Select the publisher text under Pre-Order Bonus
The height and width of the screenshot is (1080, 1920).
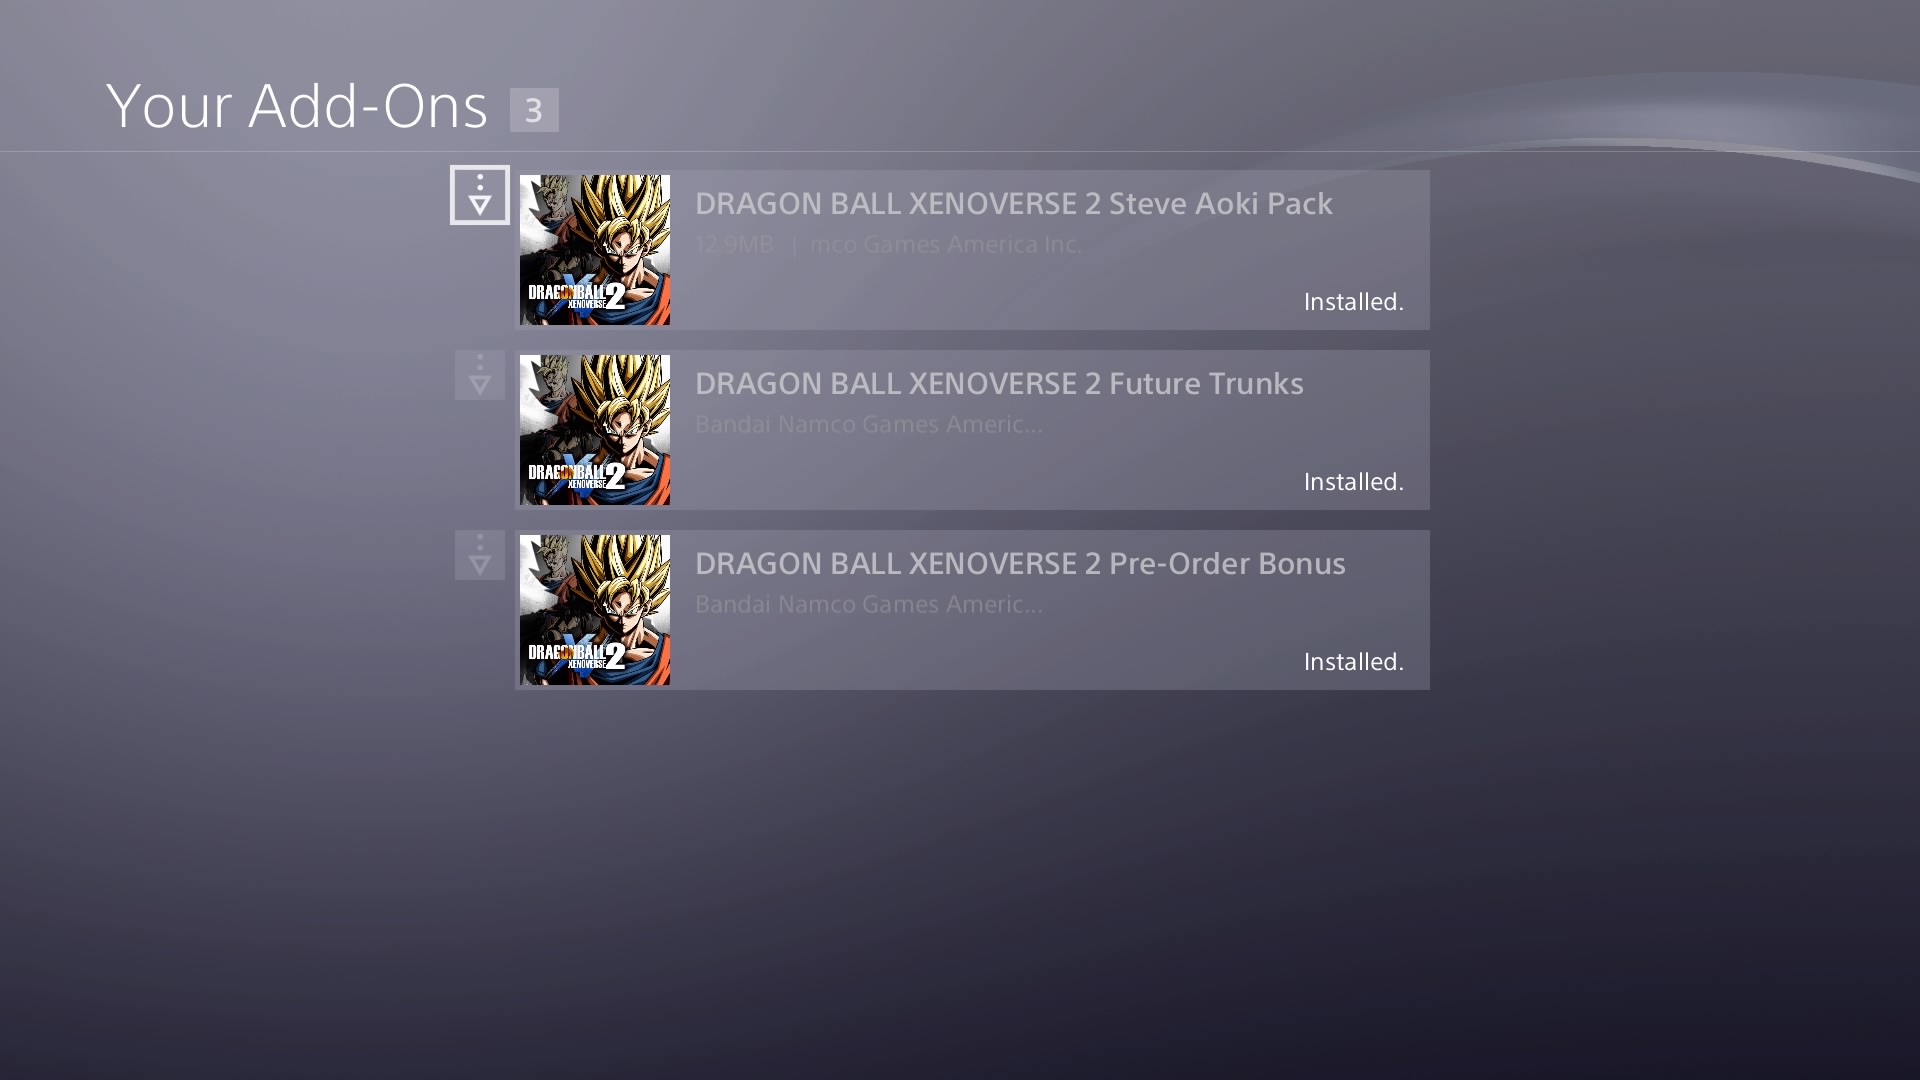(x=868, y=605)
